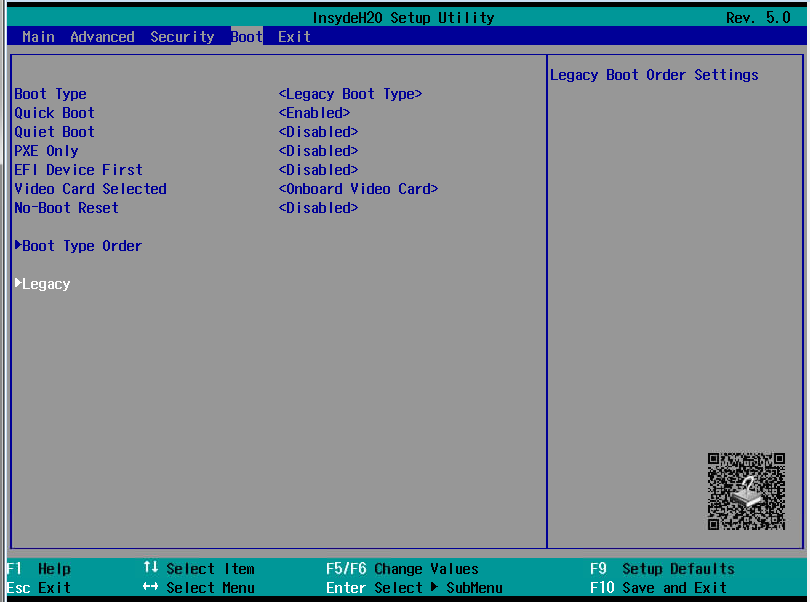Image resolution: width=810 pixels, height=602 pixels.
Task: Click the arrow beside Boot Type Order
Action: (18, 245)
